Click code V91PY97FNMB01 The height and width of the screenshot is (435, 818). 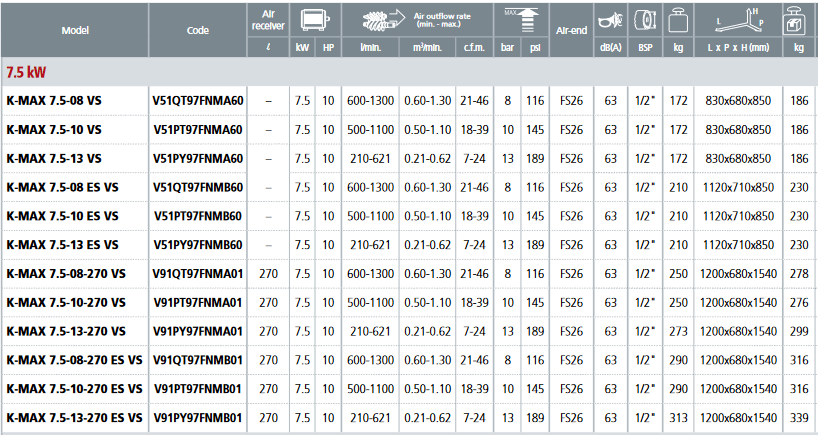[198, 418]
